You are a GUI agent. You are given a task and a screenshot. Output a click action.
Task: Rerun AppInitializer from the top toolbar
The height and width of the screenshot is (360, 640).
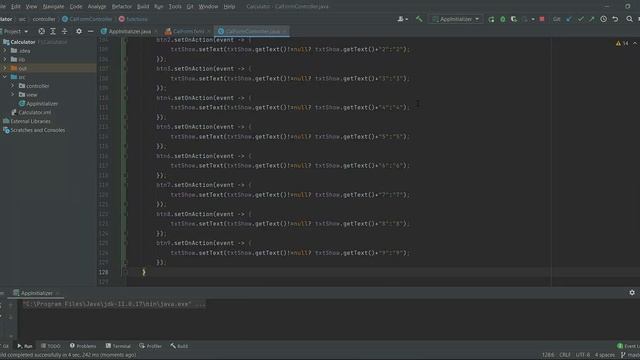[491, 19]
